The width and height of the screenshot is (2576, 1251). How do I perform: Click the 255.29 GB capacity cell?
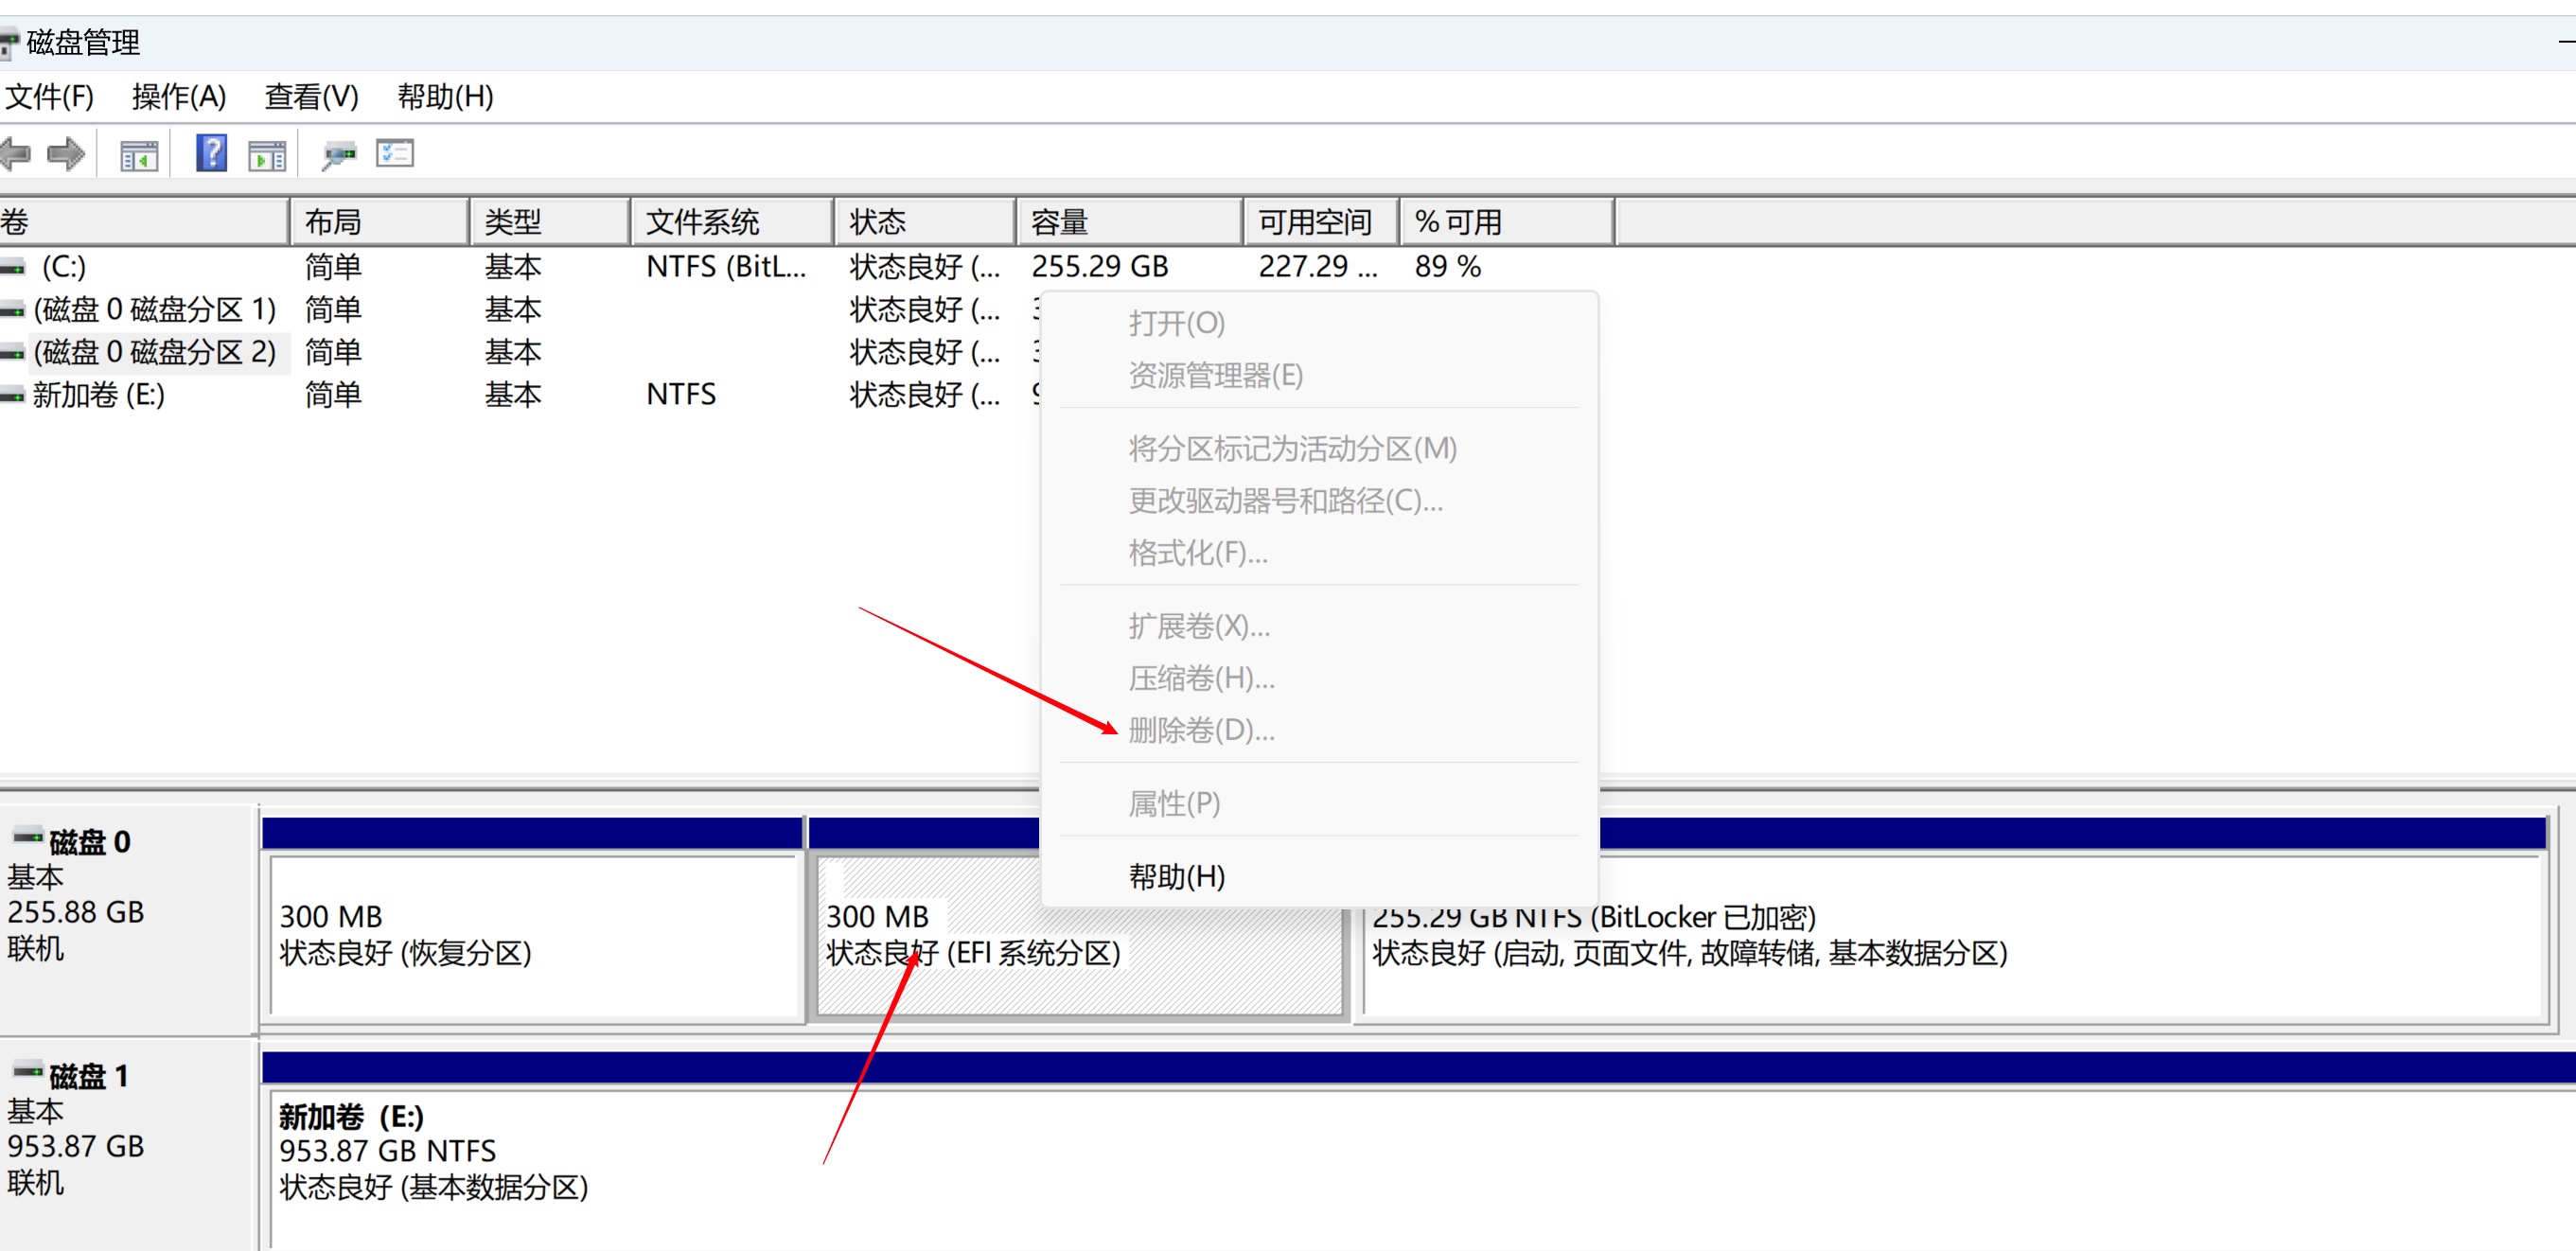(1100, 267)
